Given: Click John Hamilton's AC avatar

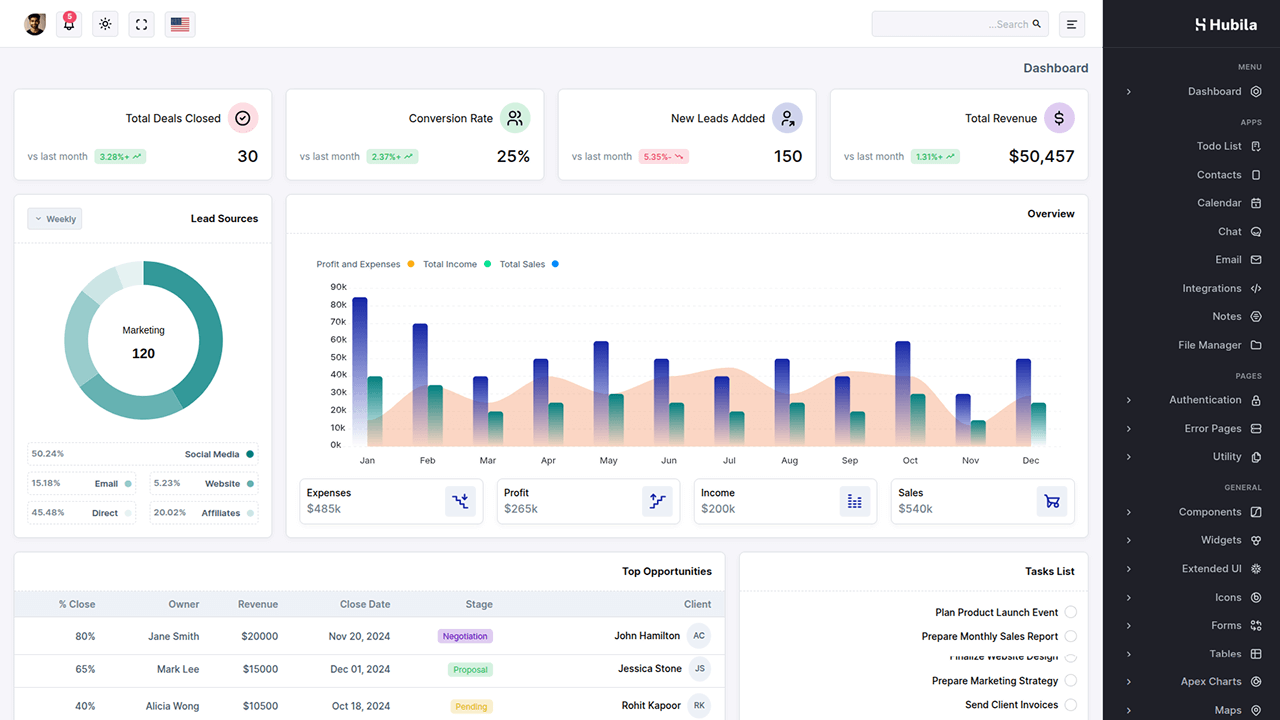Looking at the screenshot, I should click(699, 636).
